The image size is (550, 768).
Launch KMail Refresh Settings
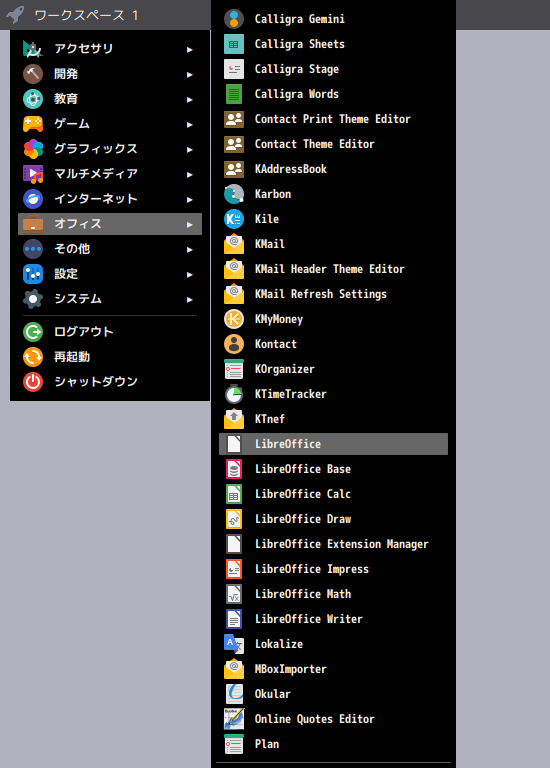(x=334, y=294)
